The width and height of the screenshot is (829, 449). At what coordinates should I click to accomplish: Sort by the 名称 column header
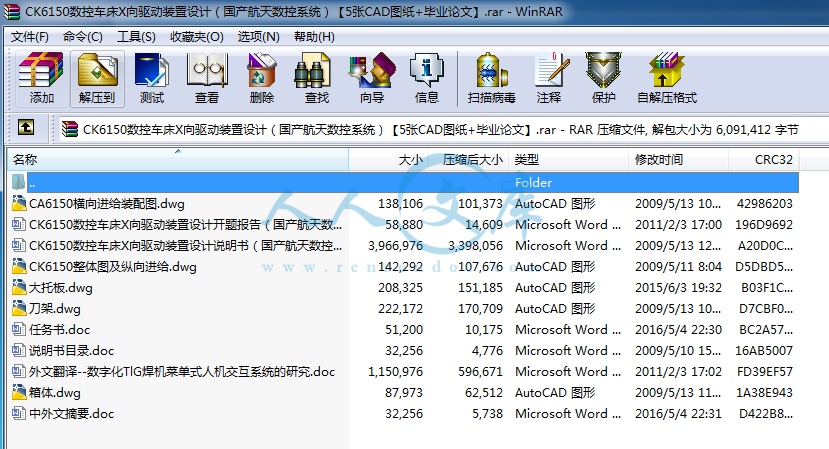pyautogui.click(x=178, y=159)
